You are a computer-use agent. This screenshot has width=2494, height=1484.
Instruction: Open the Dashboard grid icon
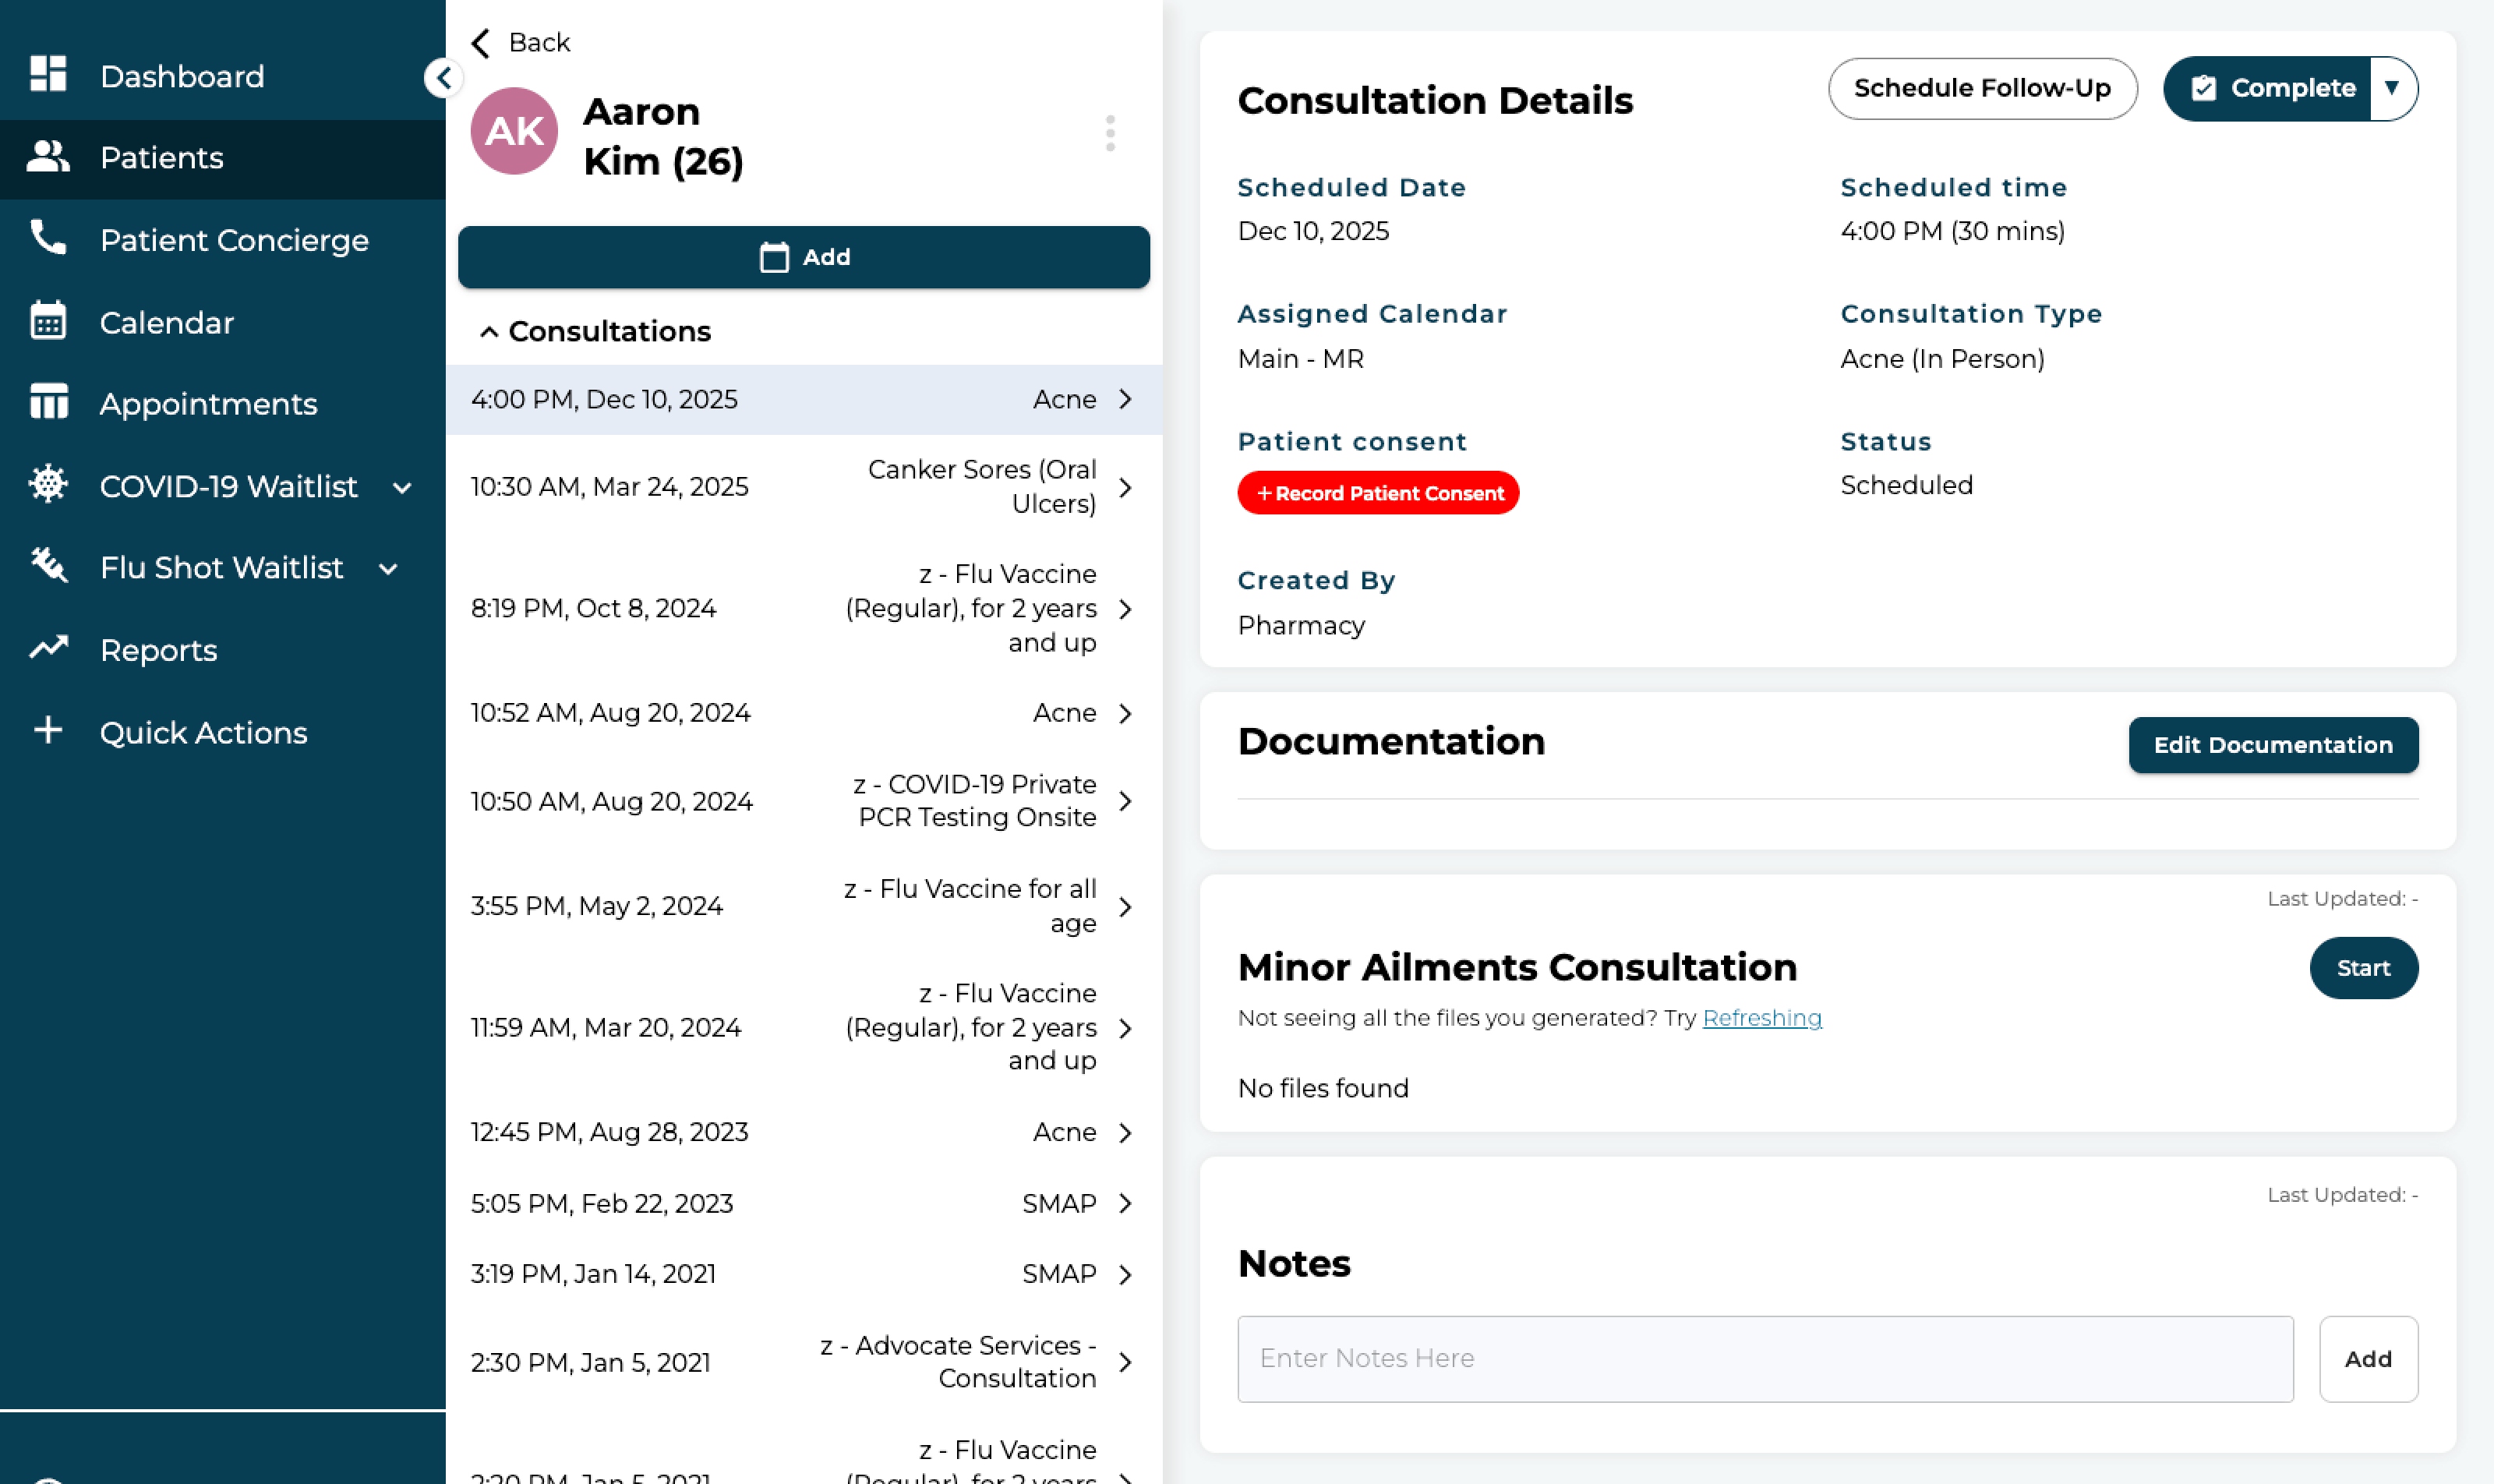tap(48, 75)
